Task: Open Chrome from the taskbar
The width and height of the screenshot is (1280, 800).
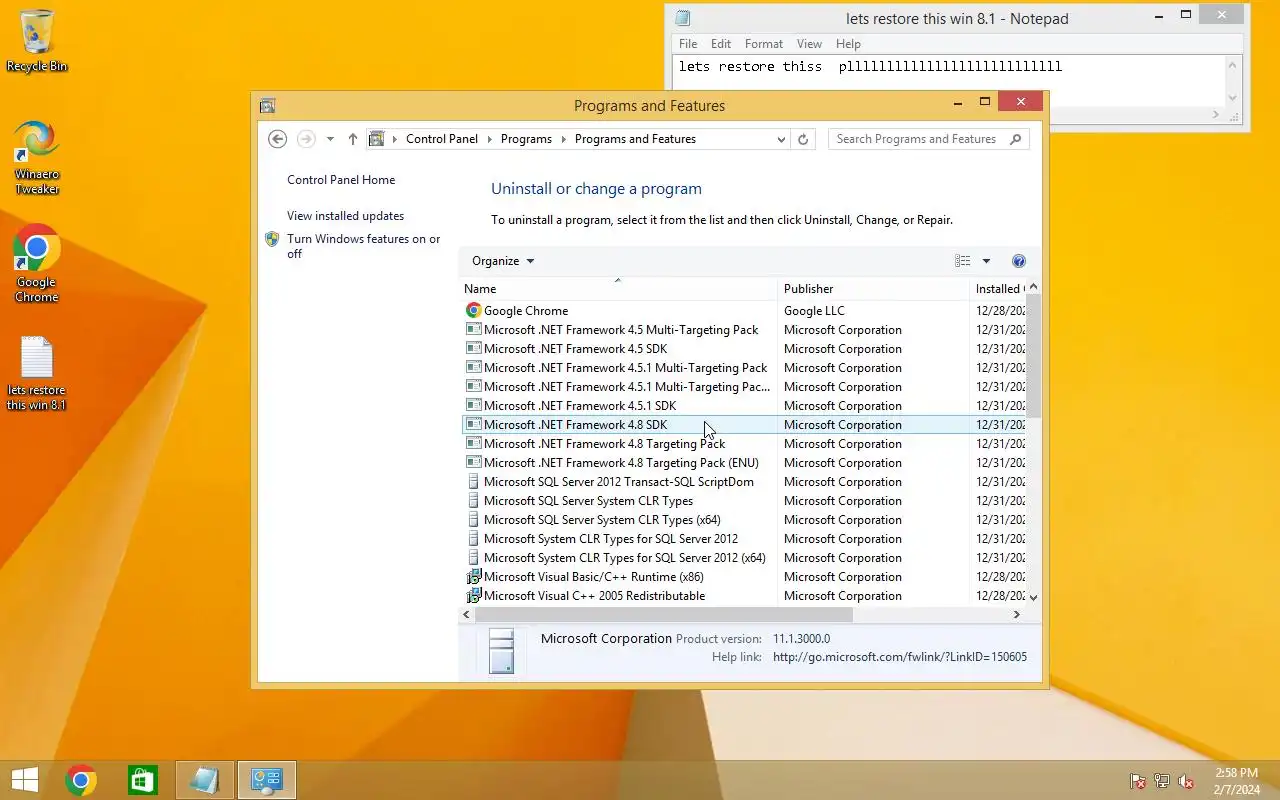Action: click(x=81, y=780)
